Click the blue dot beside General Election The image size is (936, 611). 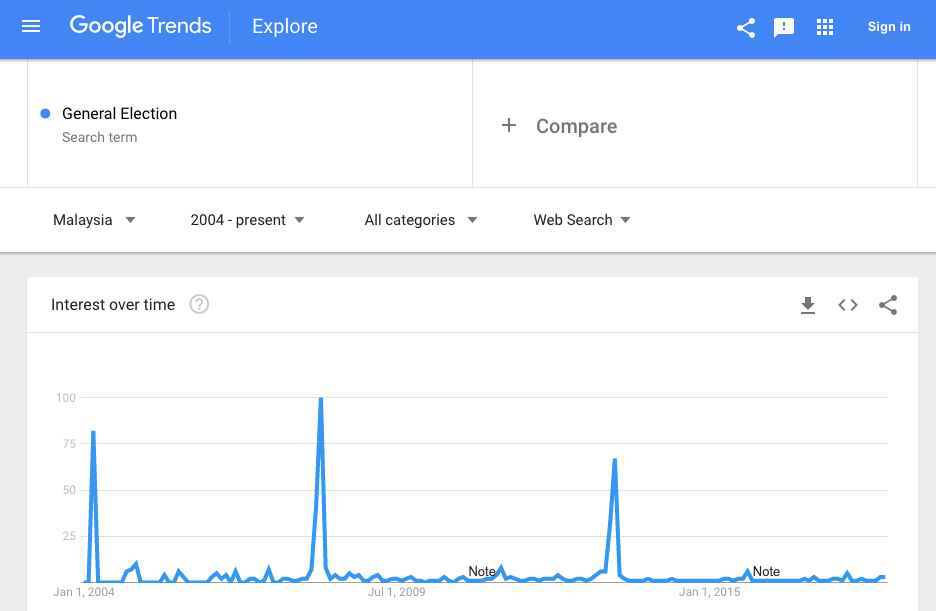(x=45, y=113)
